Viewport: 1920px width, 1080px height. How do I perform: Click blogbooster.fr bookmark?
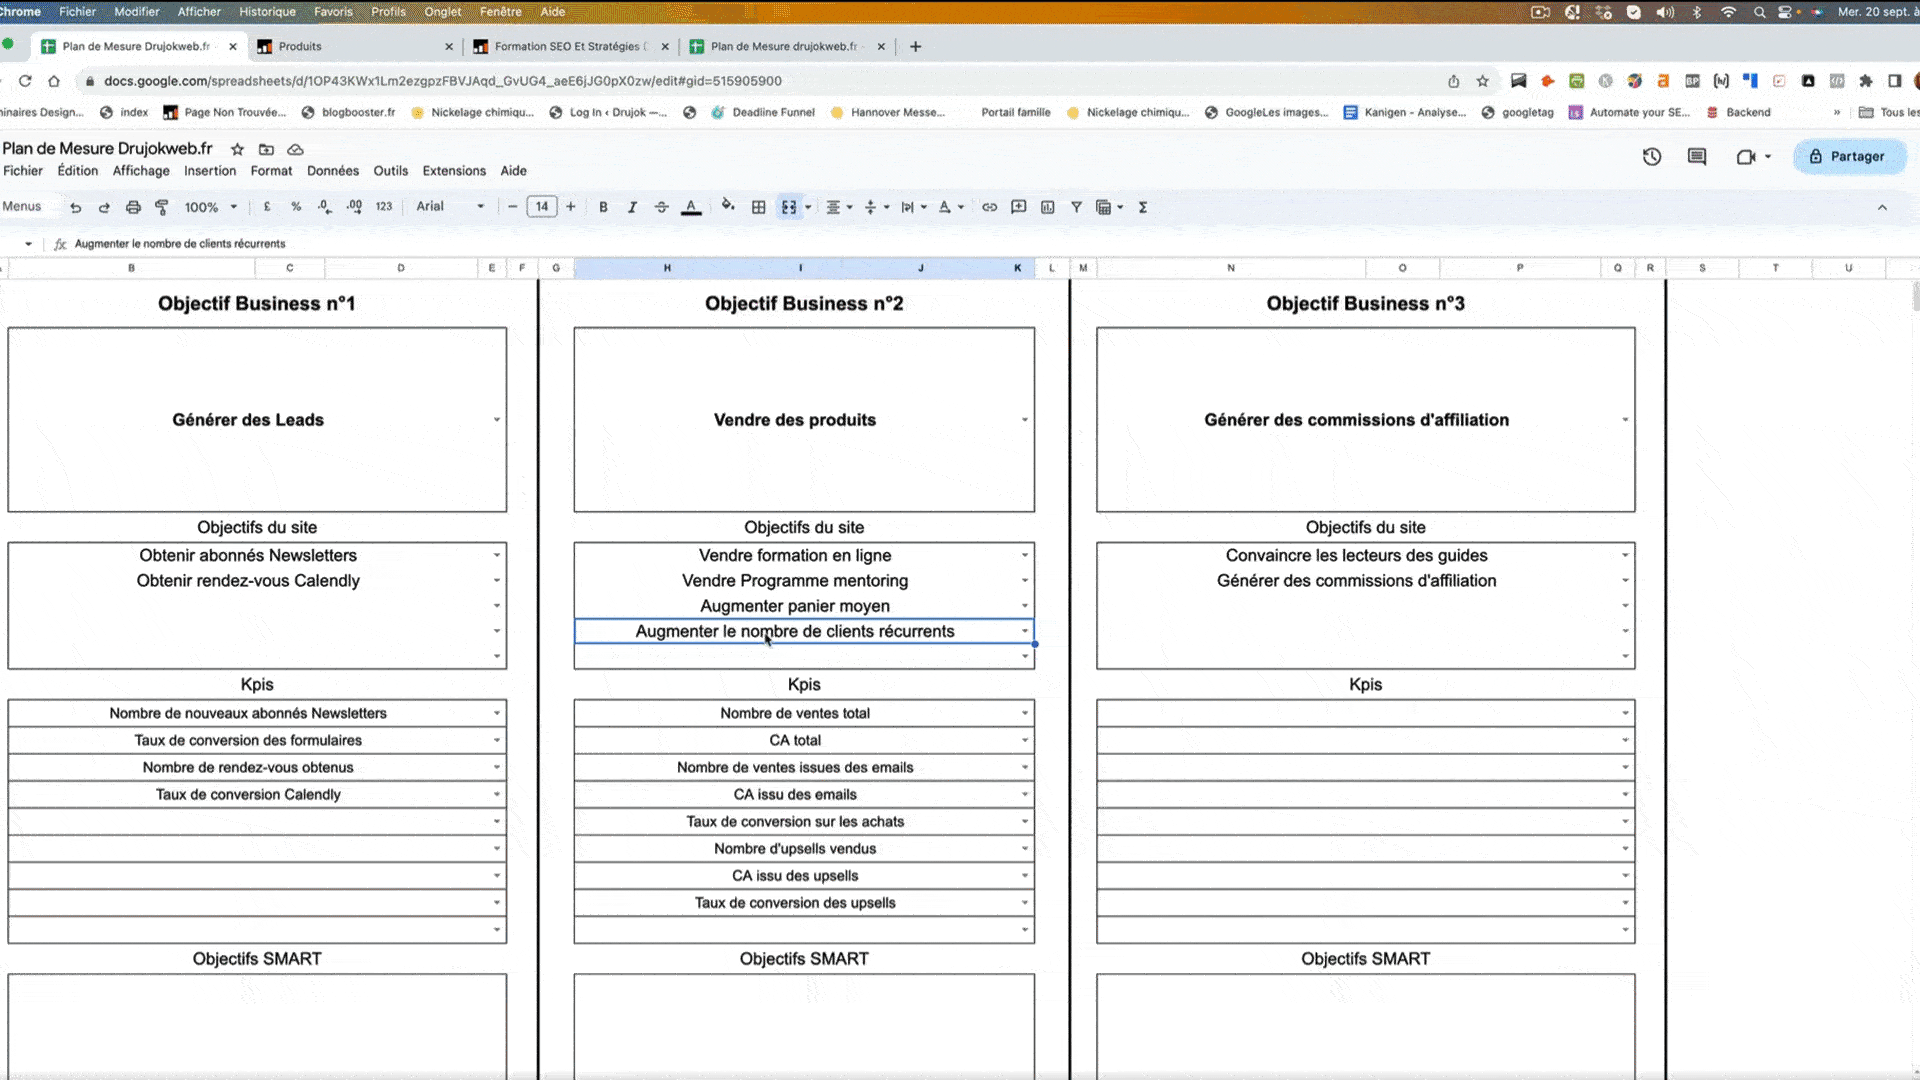click(x=348, y=112)
